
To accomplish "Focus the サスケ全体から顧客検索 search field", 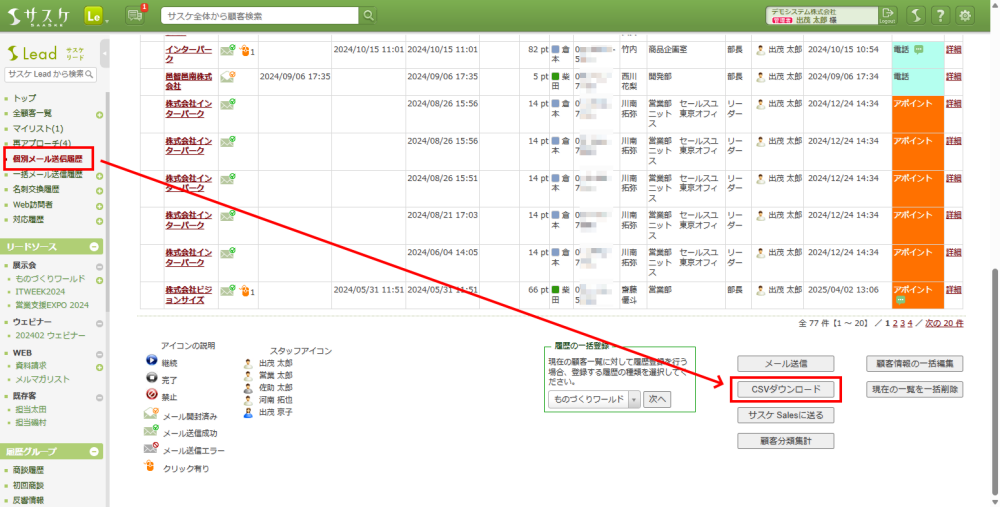I will [258, 15].
